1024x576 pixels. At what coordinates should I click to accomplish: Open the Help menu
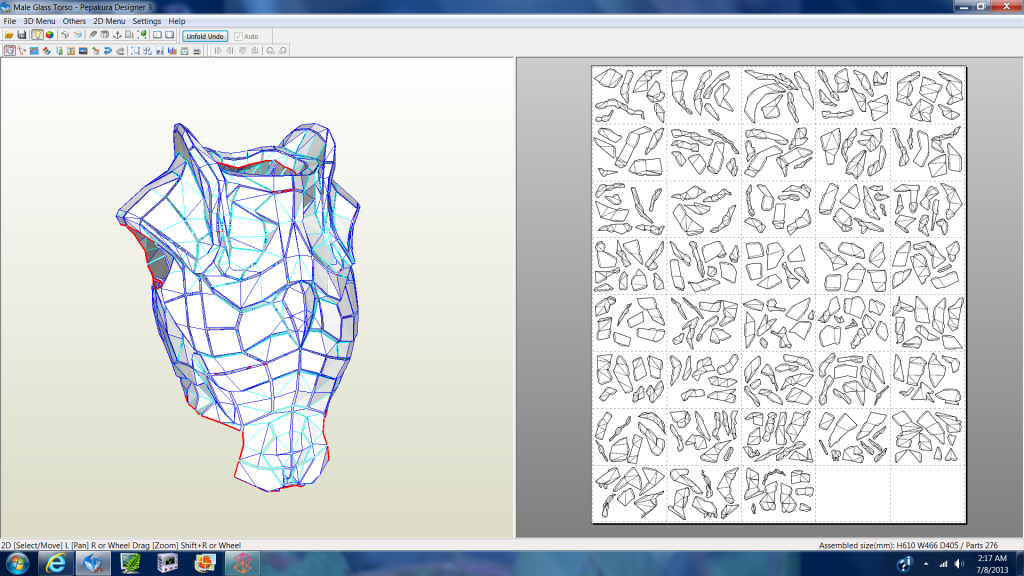[x=176, y=21]
